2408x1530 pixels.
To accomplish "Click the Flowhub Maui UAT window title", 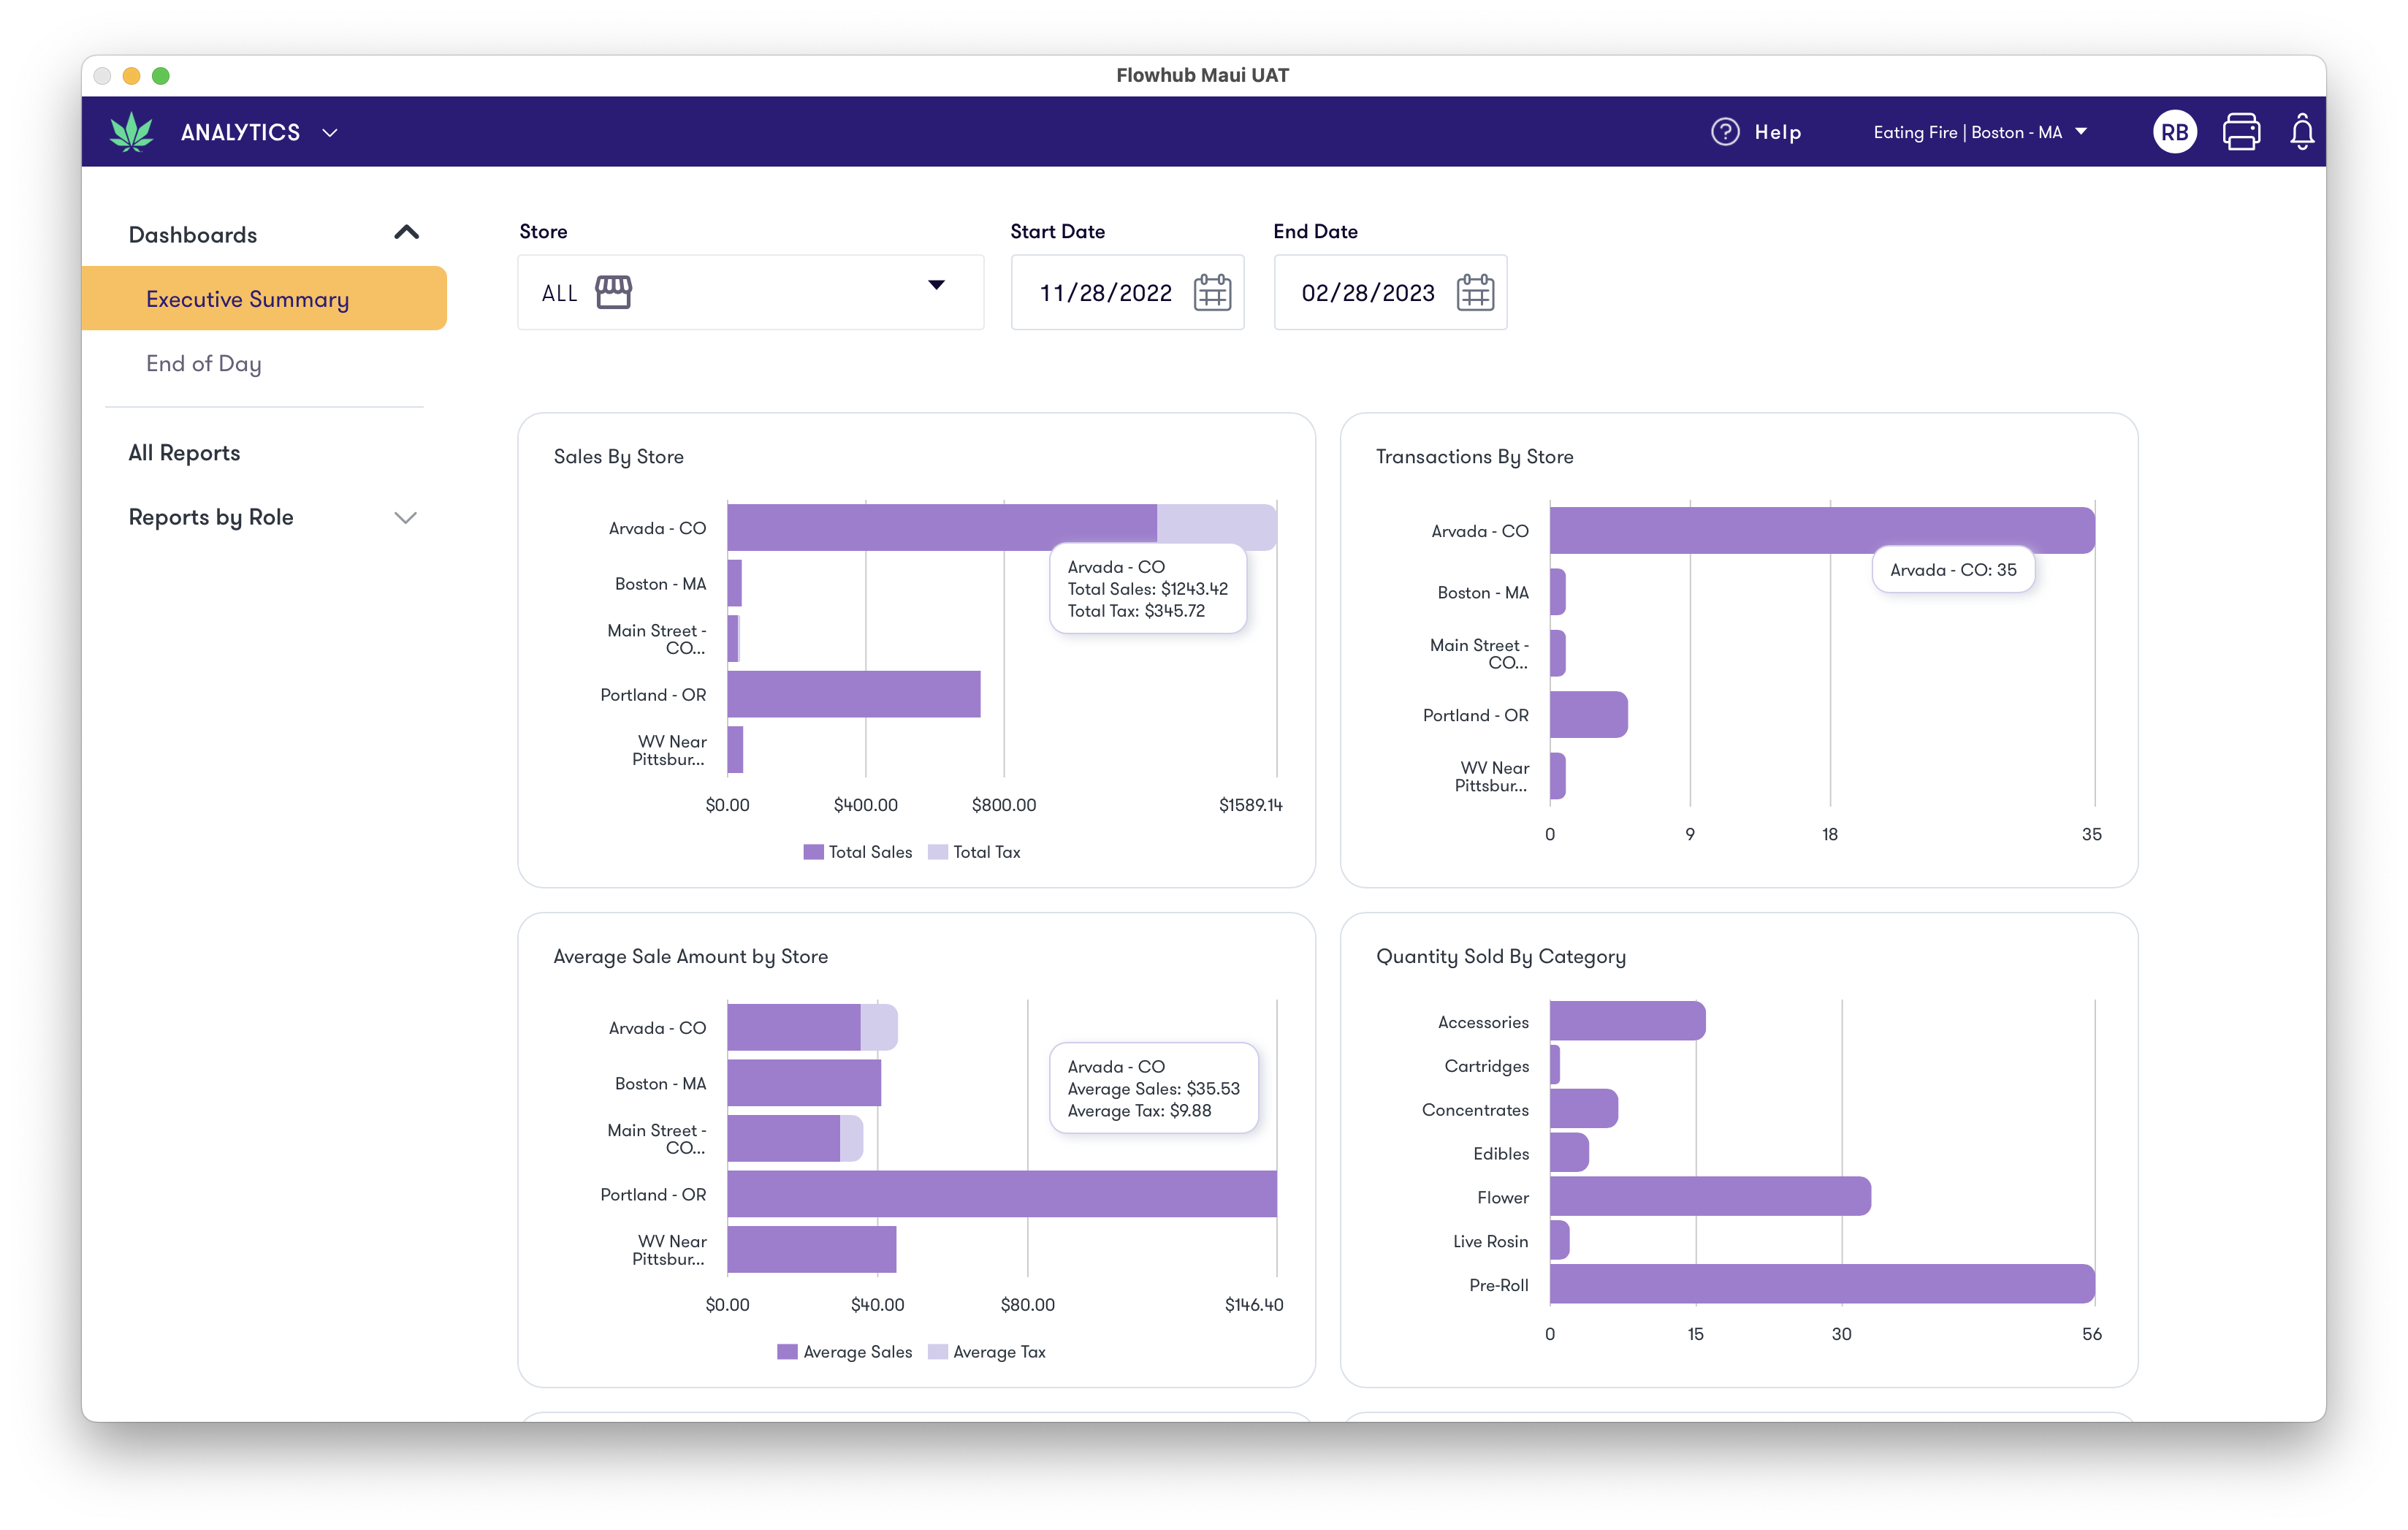I will click(1203, 75).
